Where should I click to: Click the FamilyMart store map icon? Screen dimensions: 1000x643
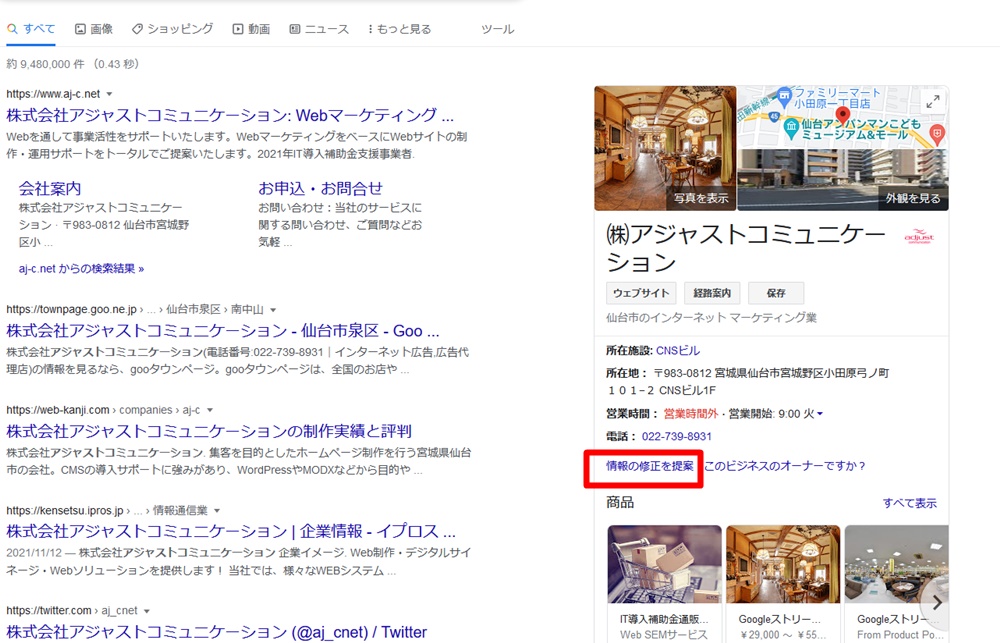click(x=784, y=97)
